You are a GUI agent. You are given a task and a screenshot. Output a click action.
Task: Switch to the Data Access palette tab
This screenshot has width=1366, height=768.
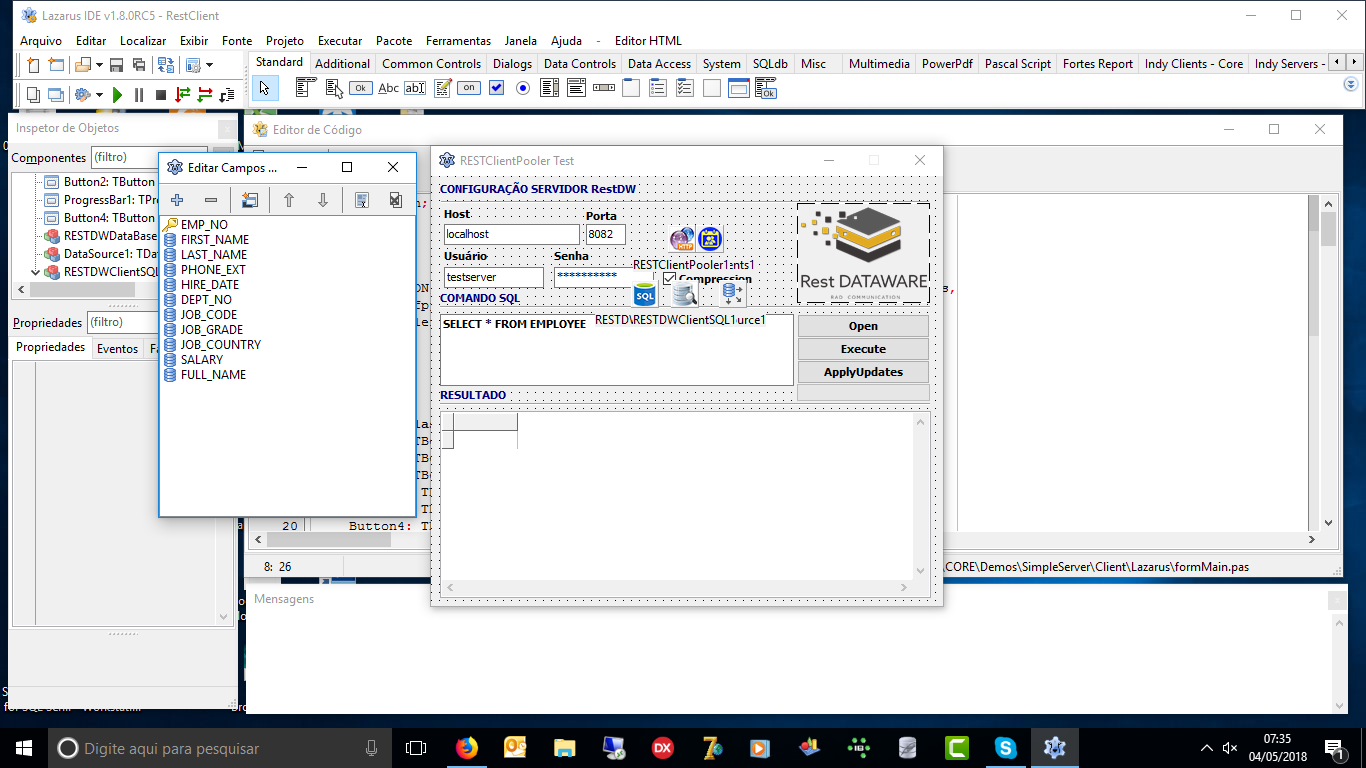point(659,63)
